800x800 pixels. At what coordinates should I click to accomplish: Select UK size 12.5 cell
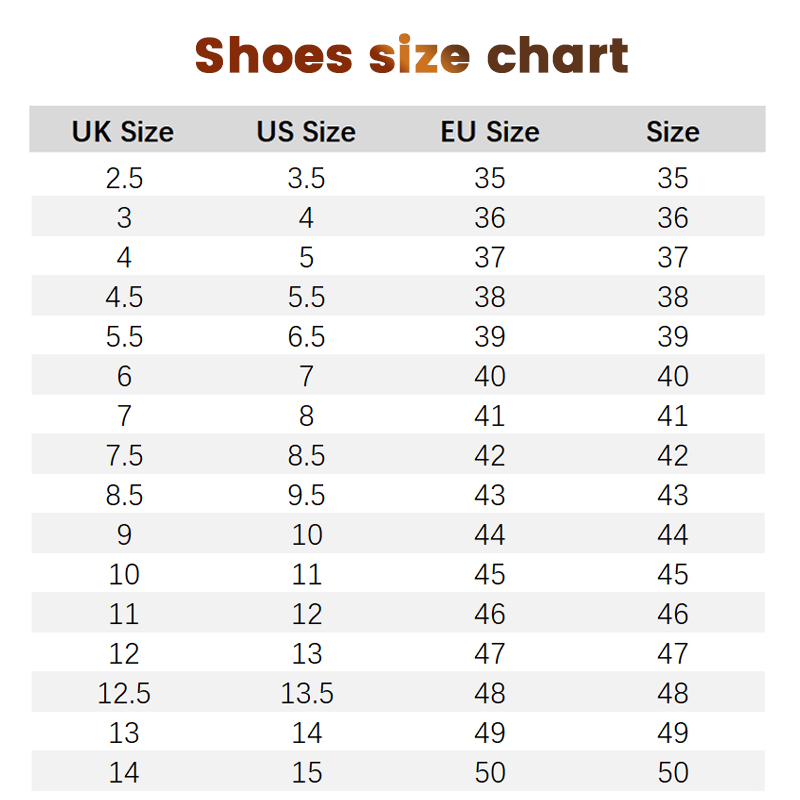[124, 693]
